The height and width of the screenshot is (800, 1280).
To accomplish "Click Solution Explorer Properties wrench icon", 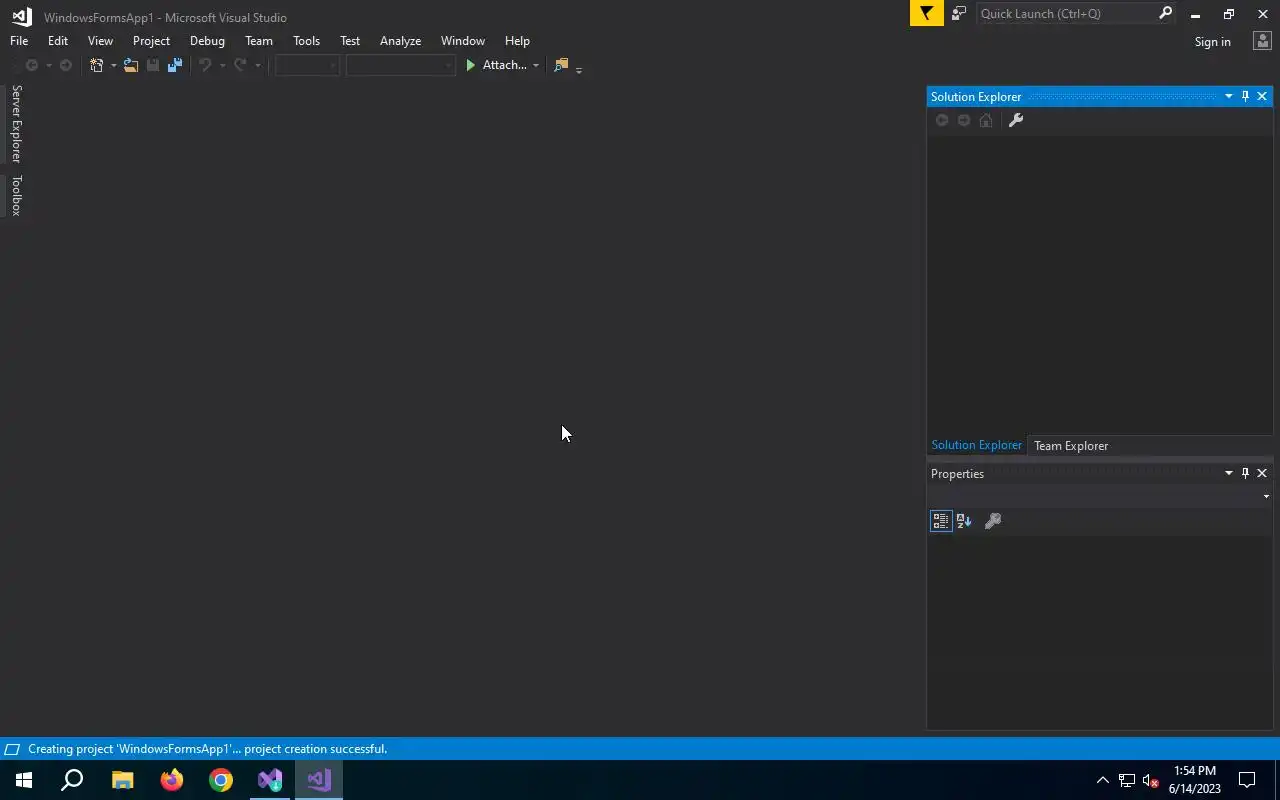I will pos(1016,120).
